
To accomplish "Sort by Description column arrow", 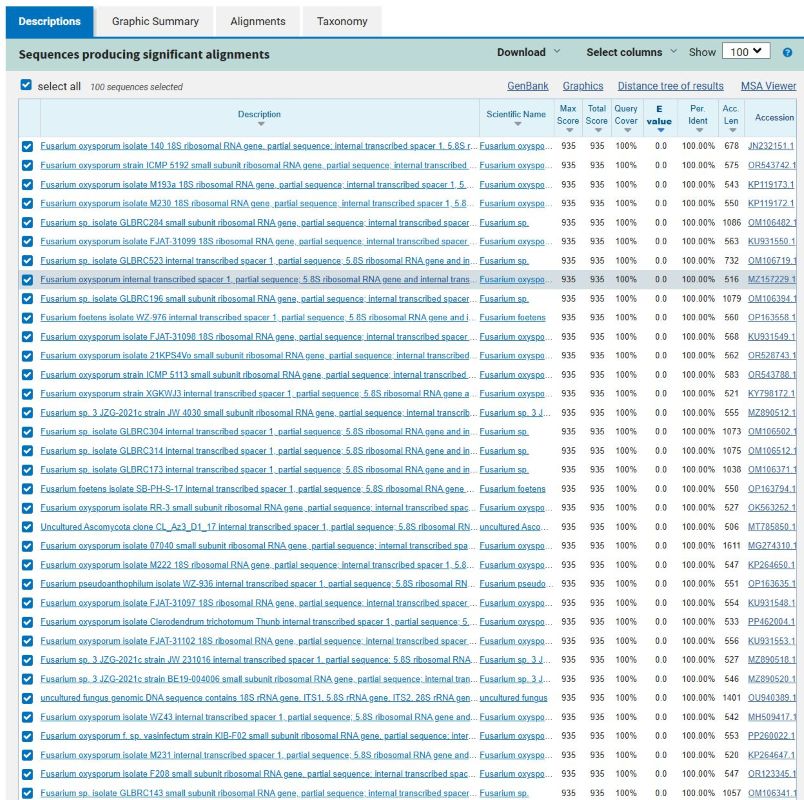I will pyautogui.click(x=260, y=126).
